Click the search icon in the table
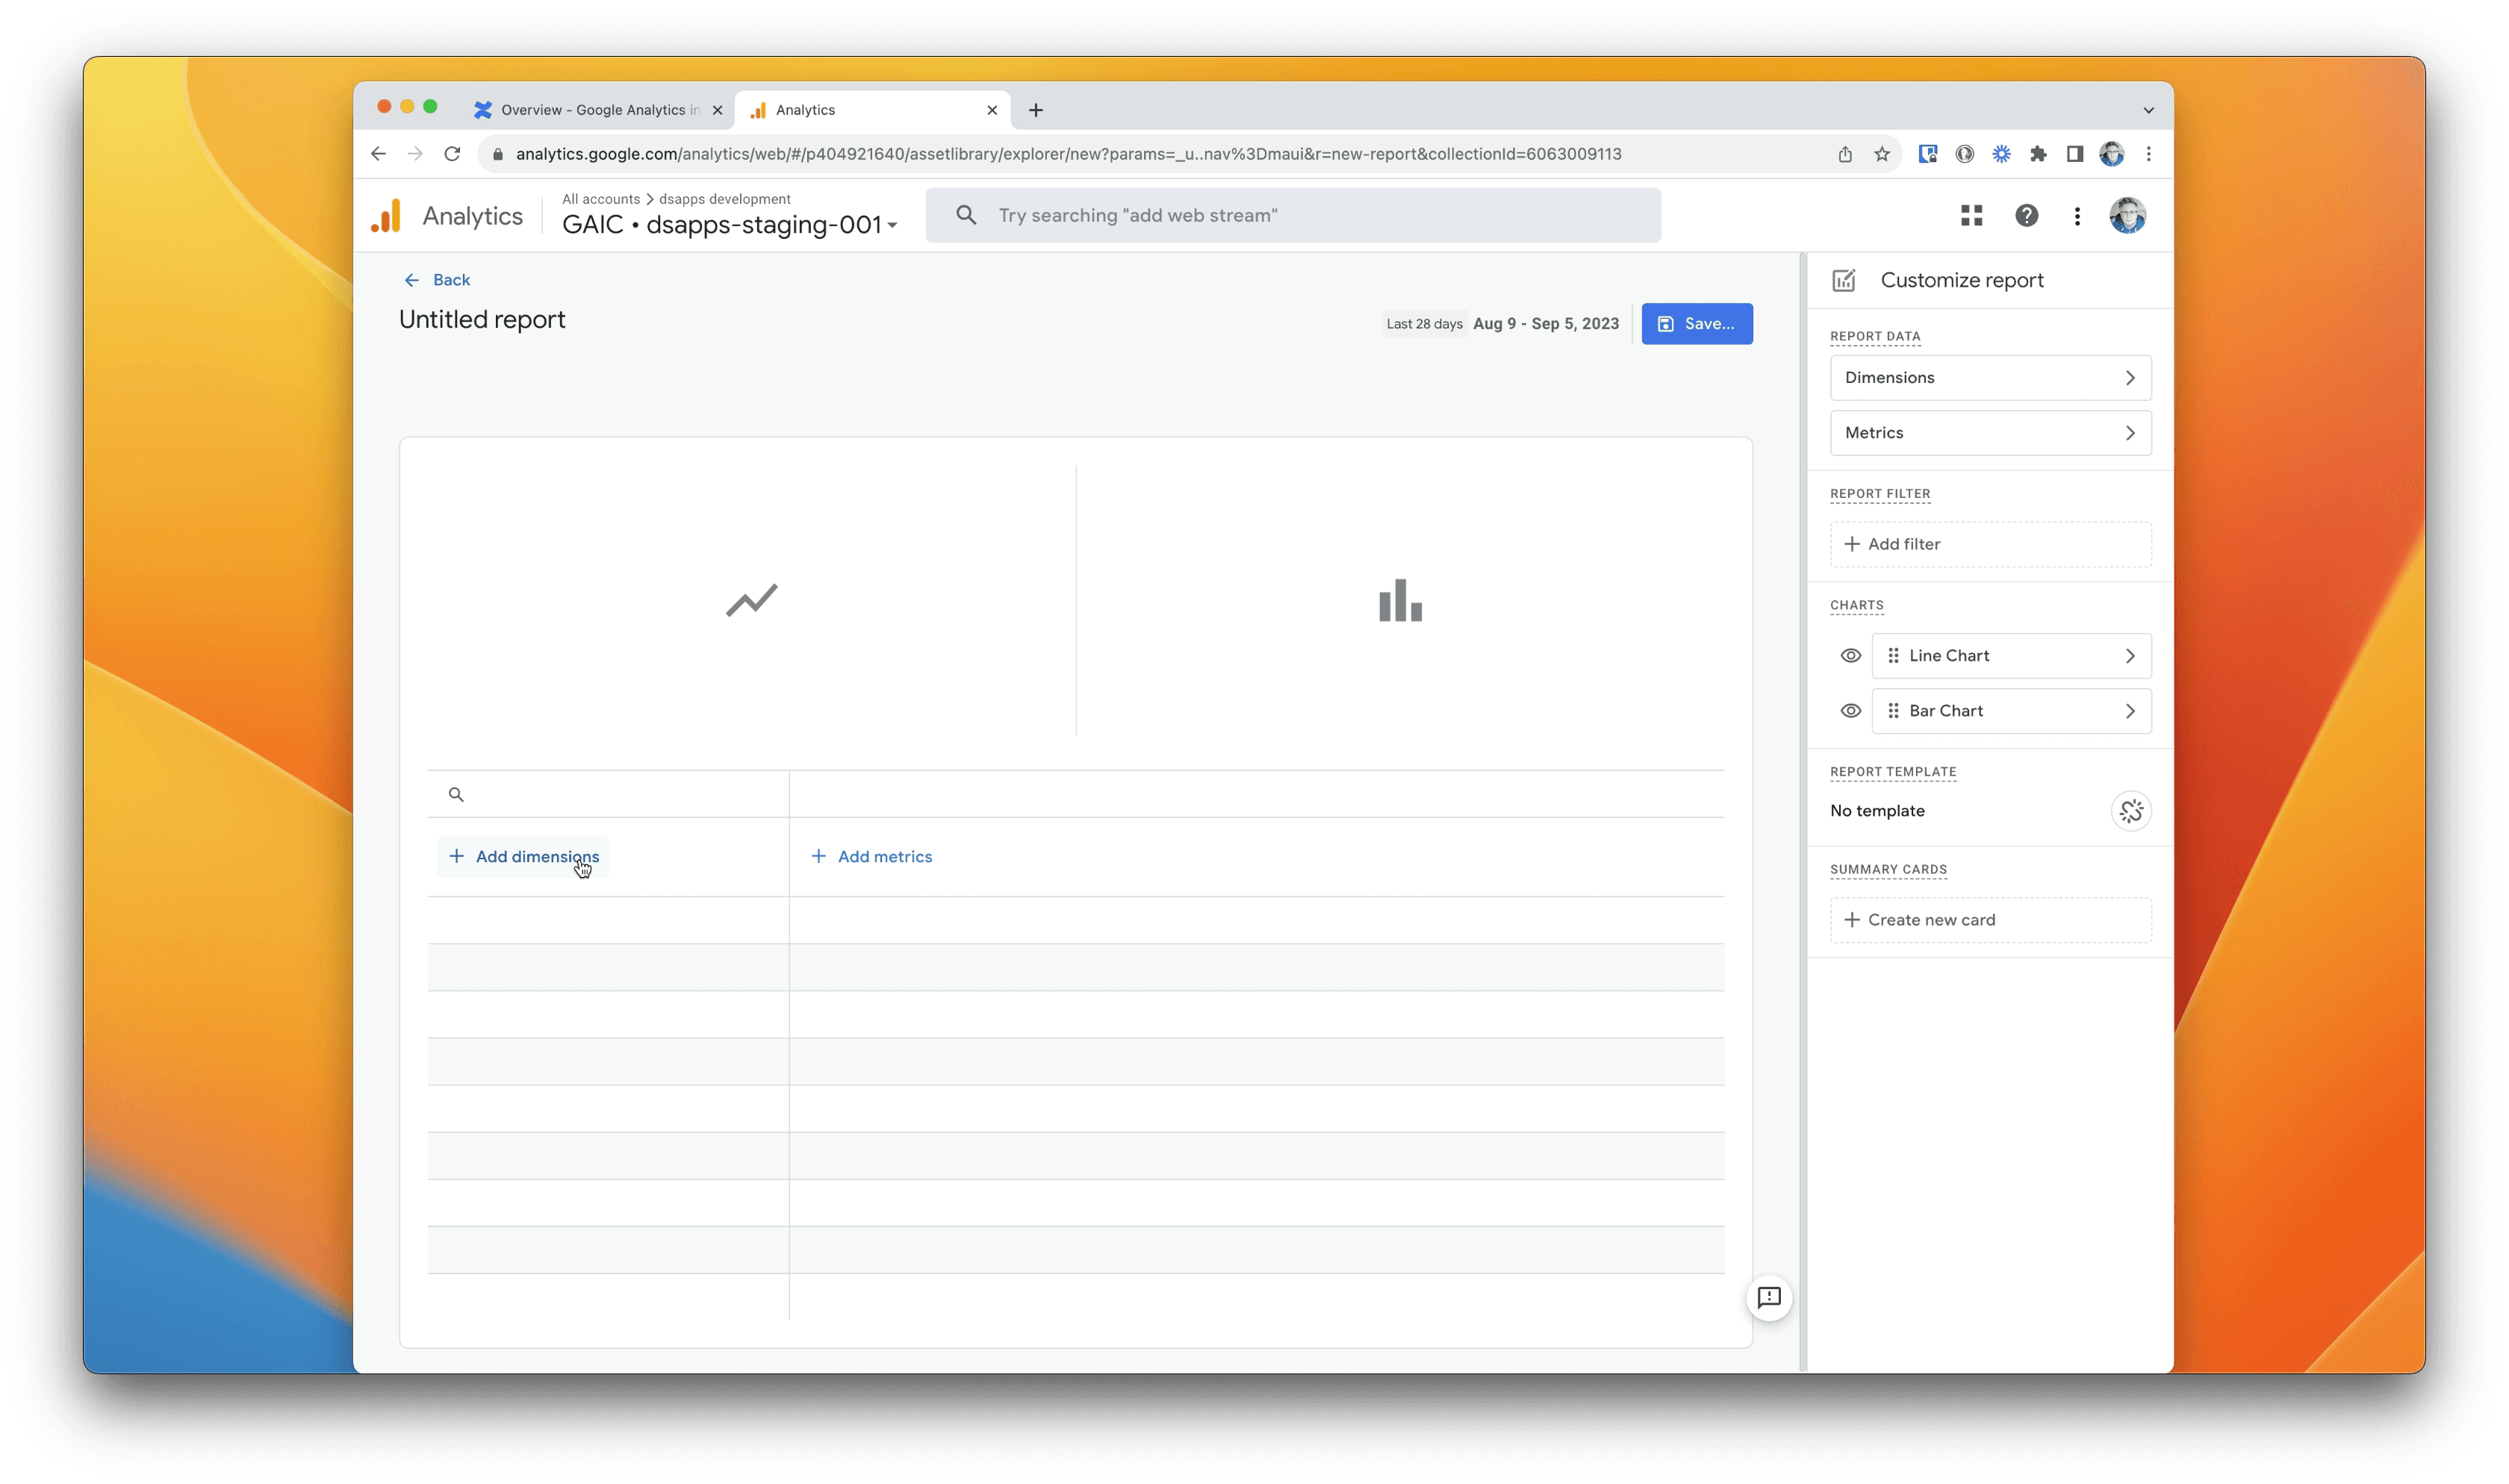This screenshot has height=1484, width=2509. coord(456,794)
